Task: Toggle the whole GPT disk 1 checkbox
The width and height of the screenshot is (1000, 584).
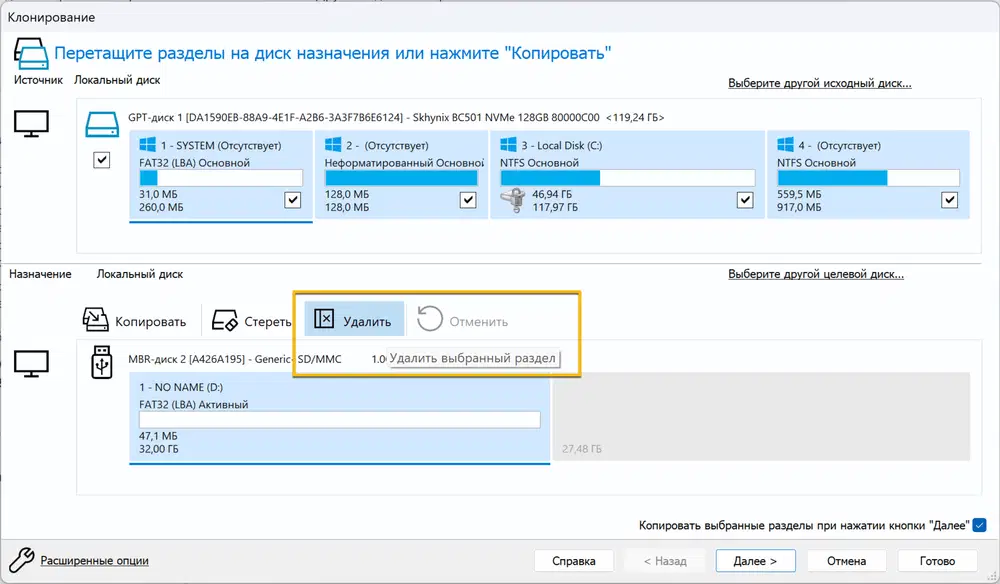Action: (x=101, y=160)
